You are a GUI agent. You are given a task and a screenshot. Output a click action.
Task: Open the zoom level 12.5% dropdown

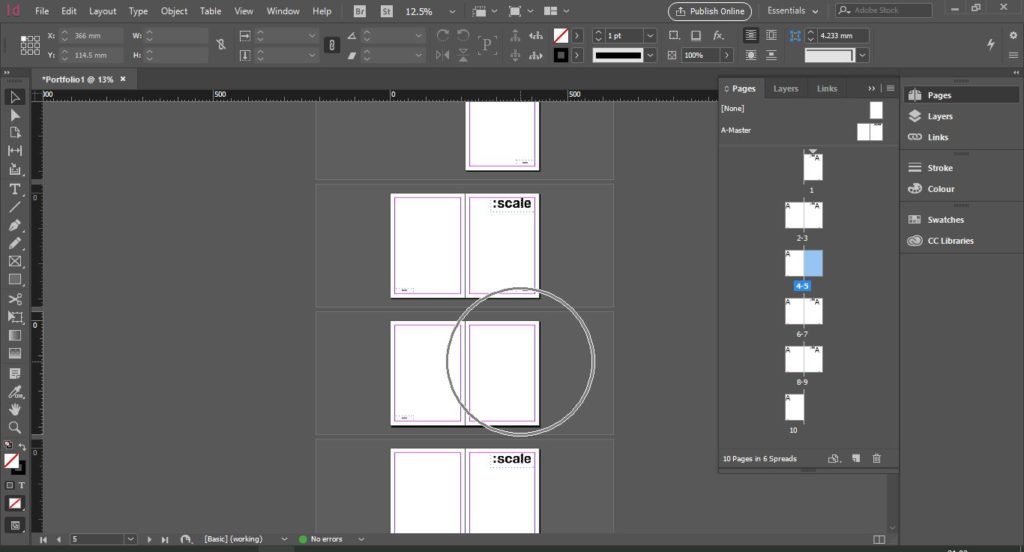point(454,11)
